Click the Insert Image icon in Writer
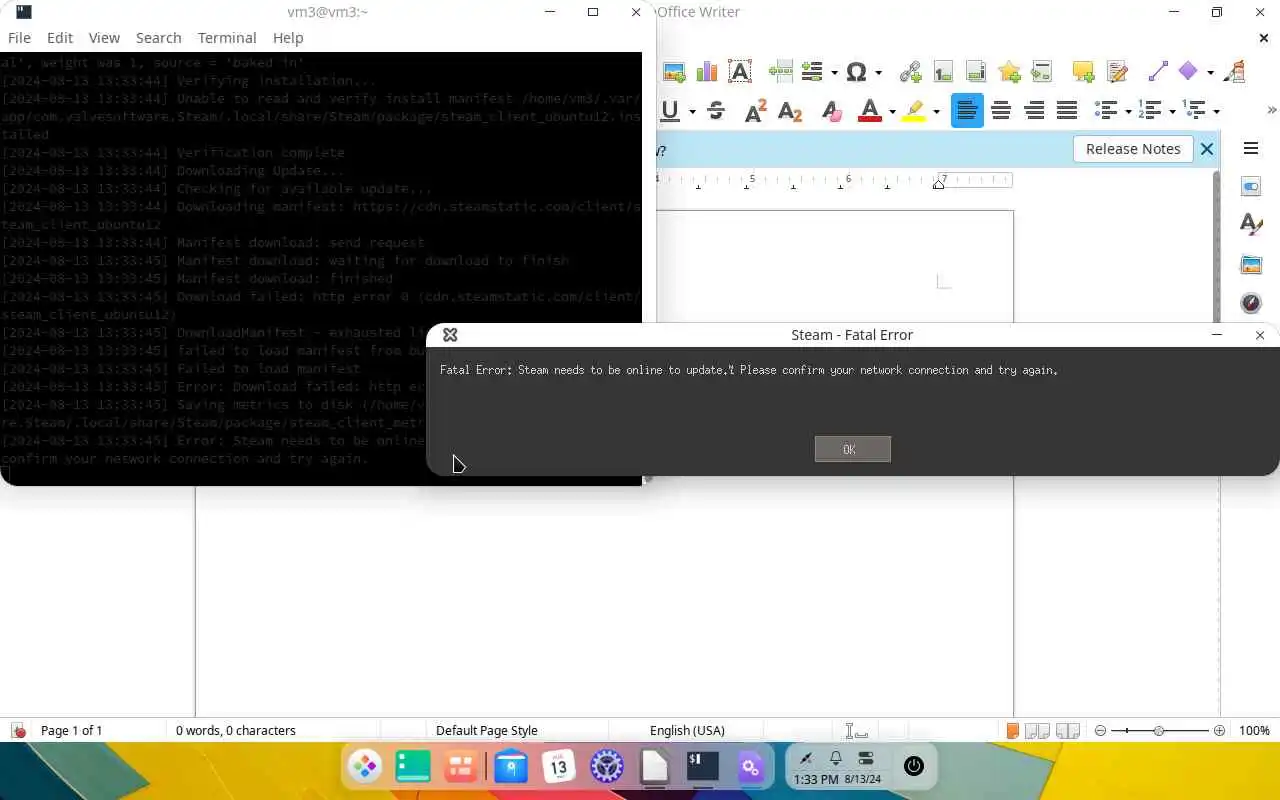 click(674, 72)
